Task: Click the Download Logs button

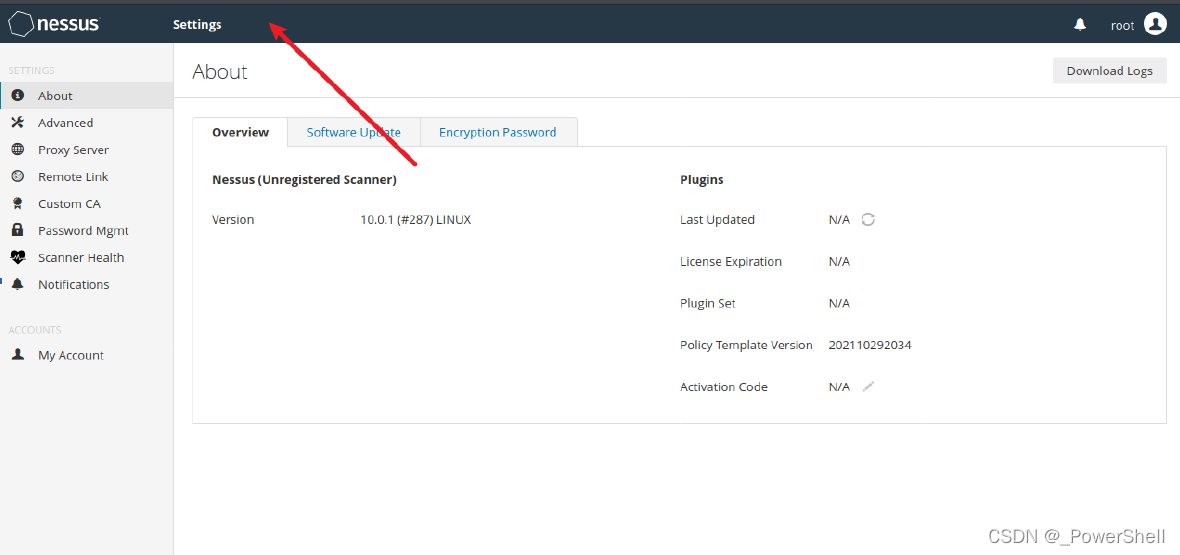Action: pos(1109,71)
